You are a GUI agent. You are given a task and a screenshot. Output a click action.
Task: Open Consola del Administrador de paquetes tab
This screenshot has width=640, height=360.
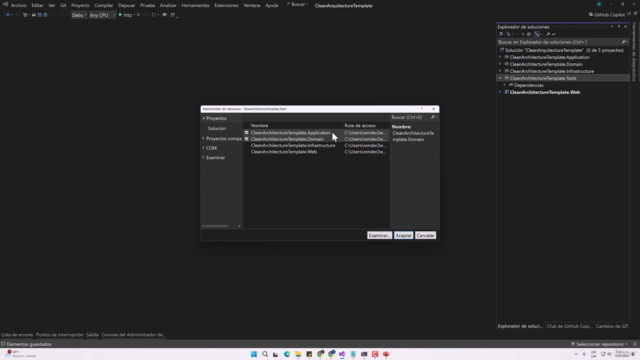point(133,335)
